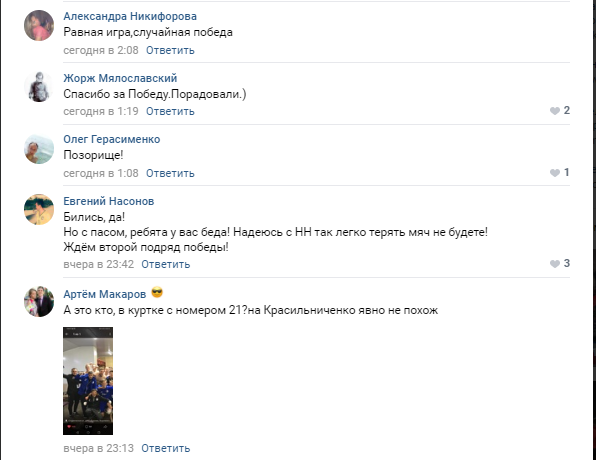Click sunglasses emoji next to Артём Макаров
This screenshot has width=596, height=460.
click(x=157, y=293)
